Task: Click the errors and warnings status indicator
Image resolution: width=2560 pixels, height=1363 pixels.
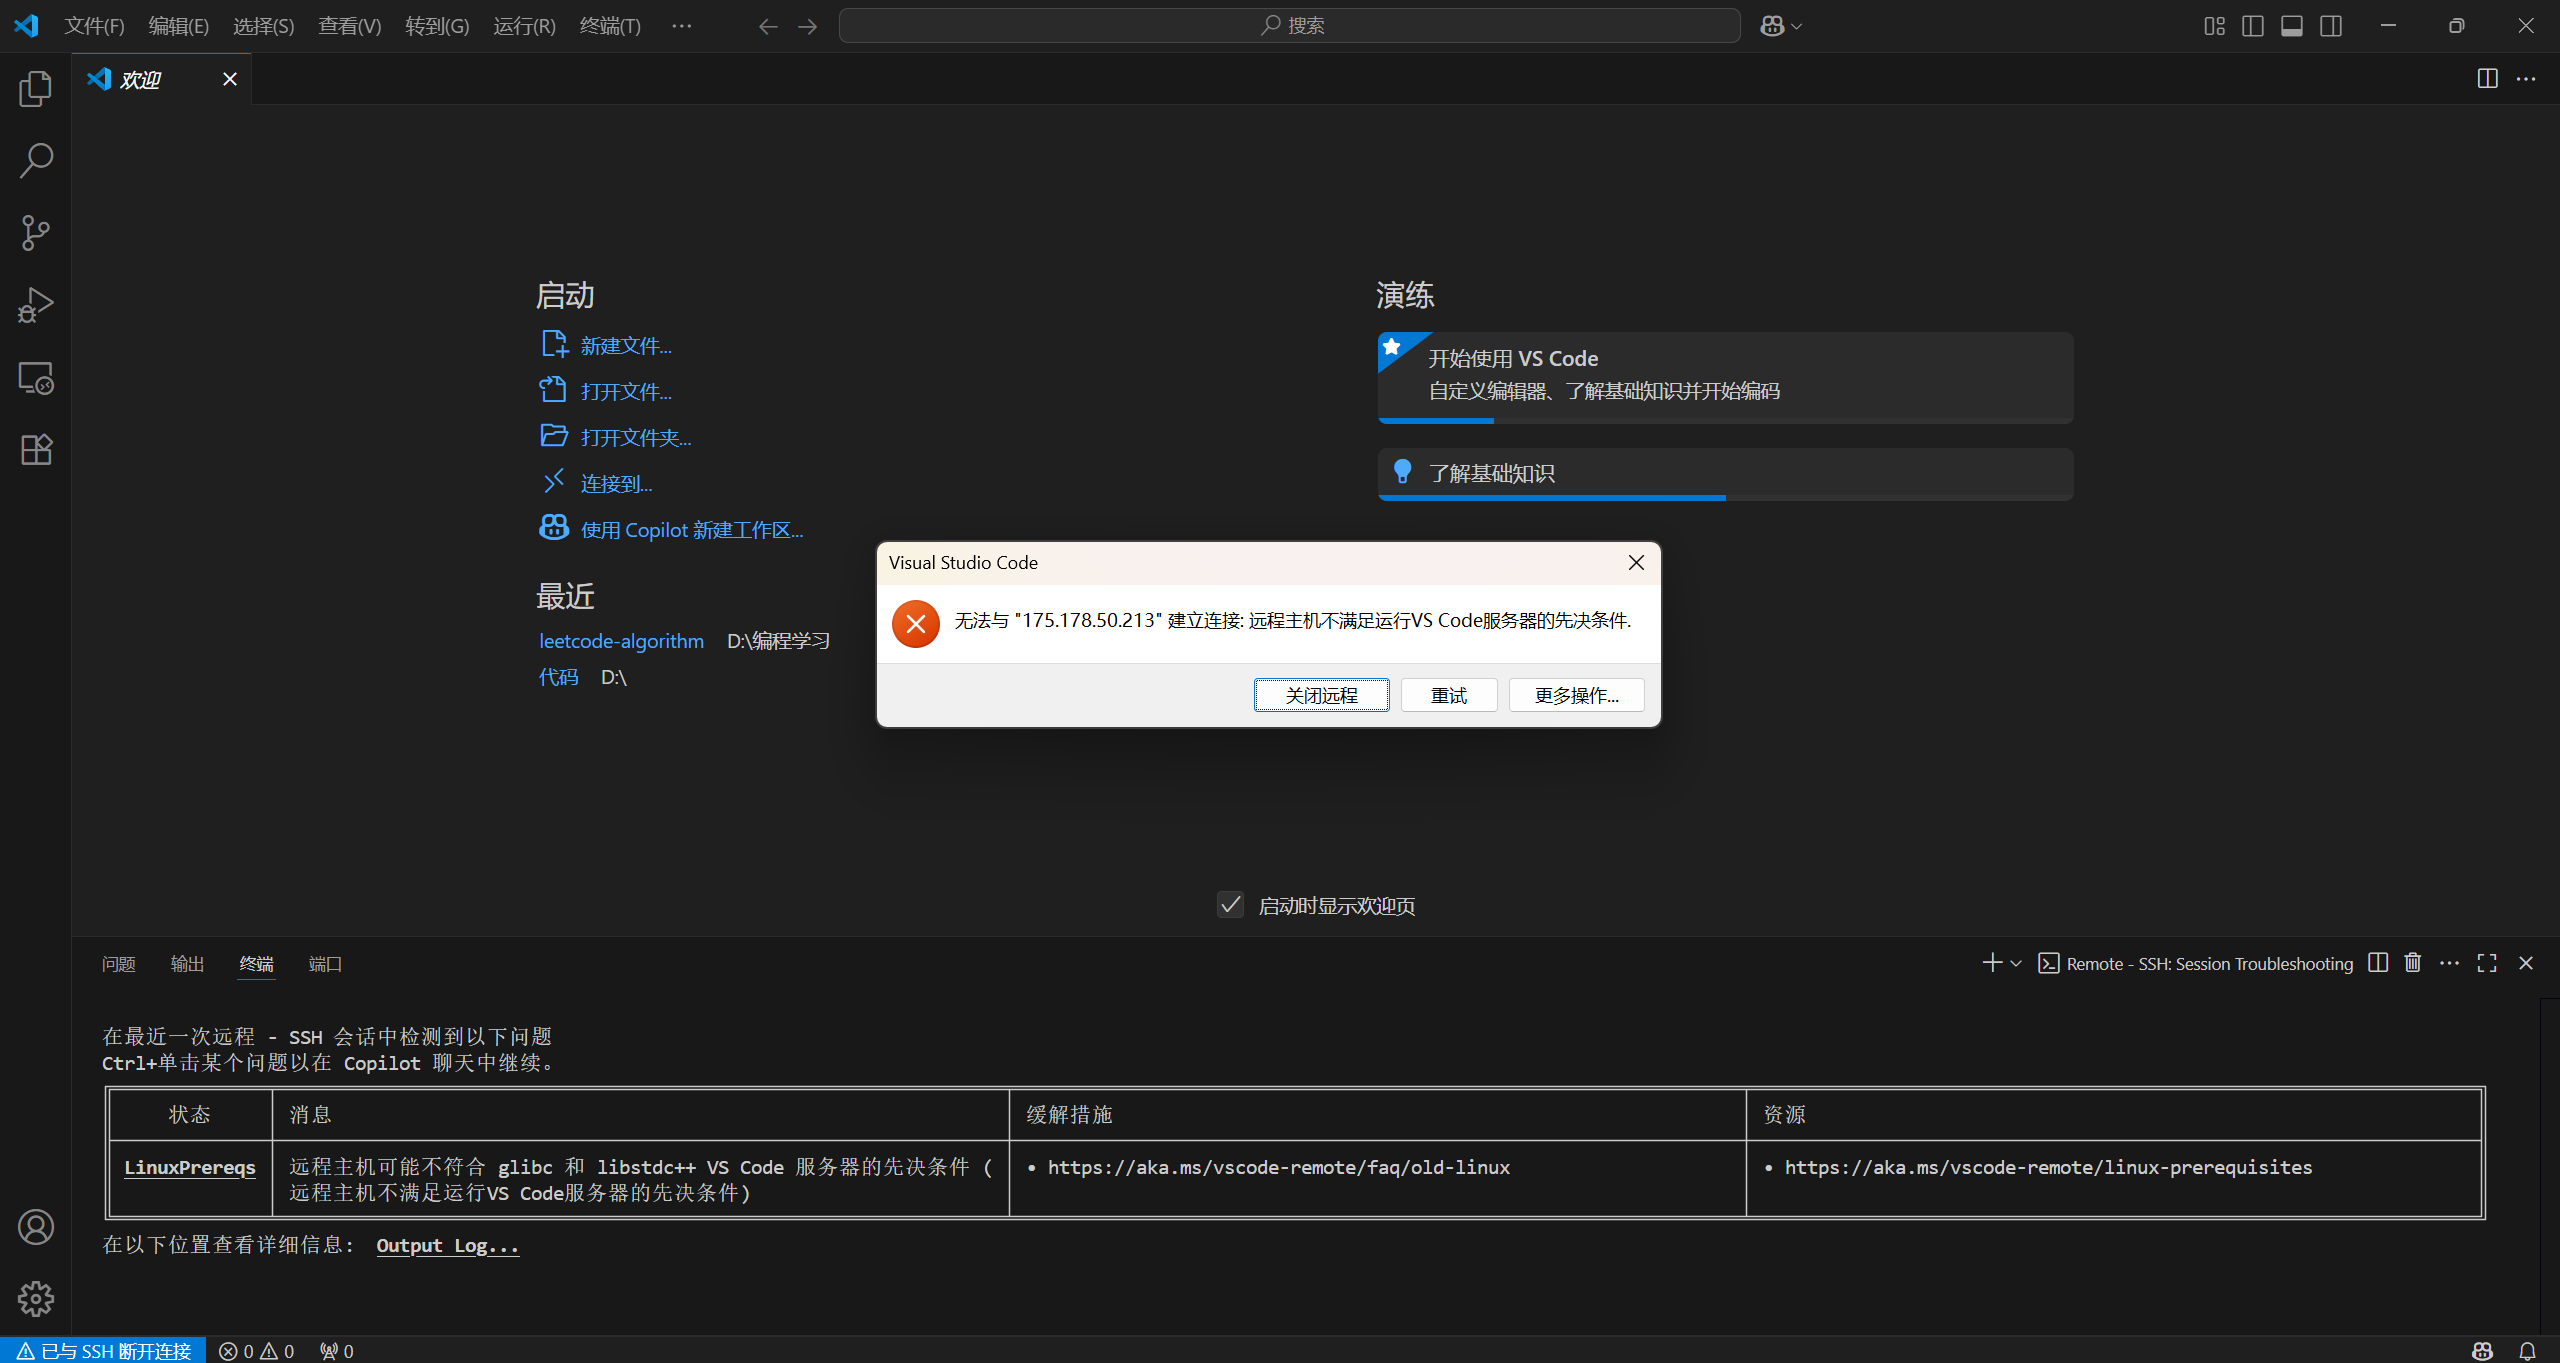Action: pos(256,1351)
